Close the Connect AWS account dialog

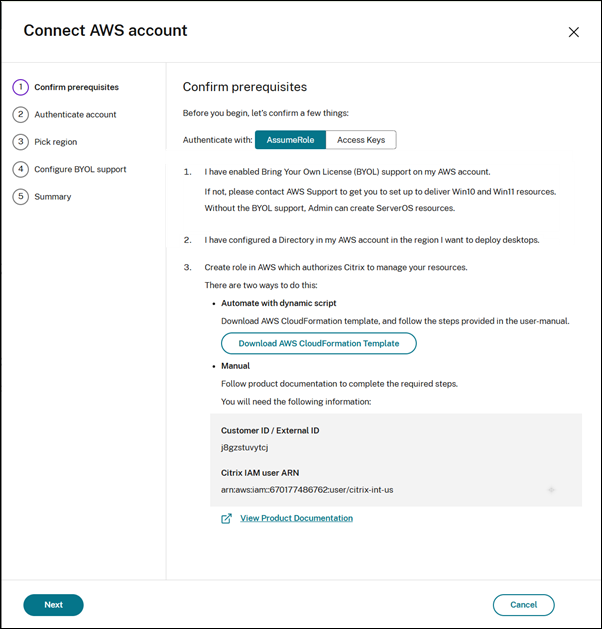573,32
